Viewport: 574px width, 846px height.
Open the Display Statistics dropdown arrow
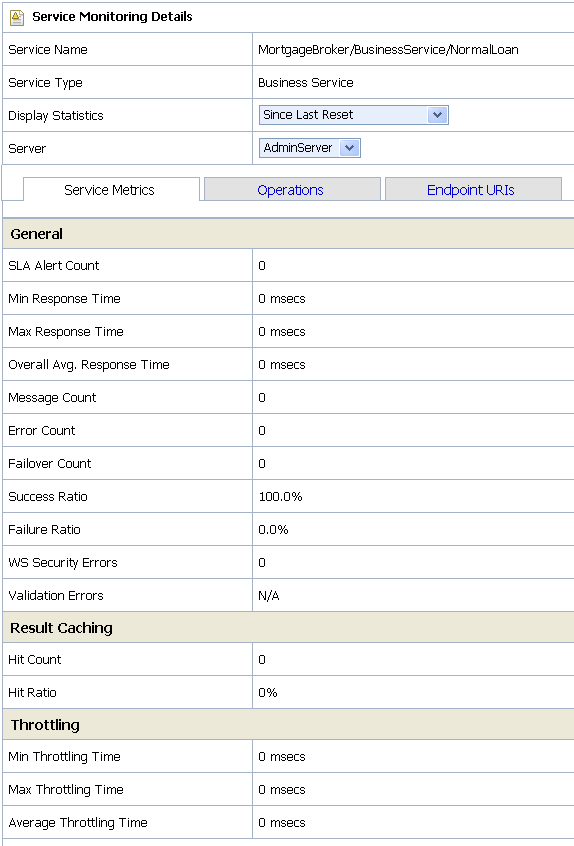pos(438,115)
